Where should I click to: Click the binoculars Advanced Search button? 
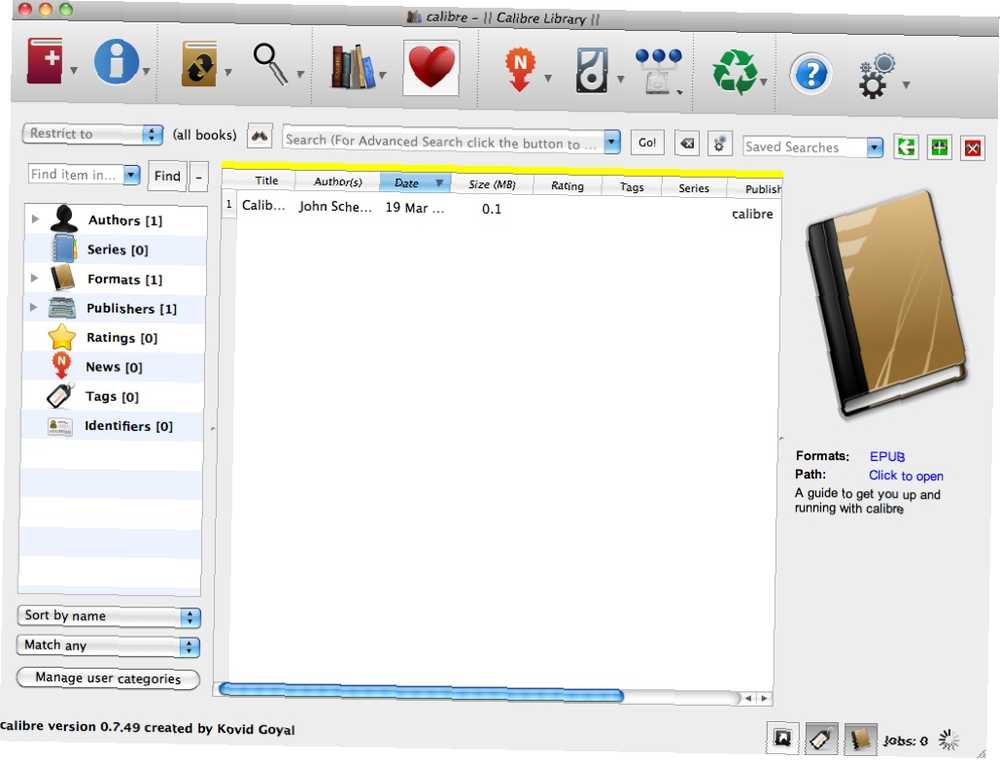(x=260, y=136)
